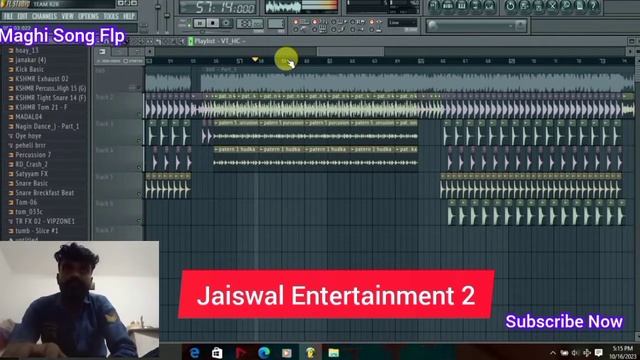Mute Track 6 using its LED
Viewport: 640px width, 360px height.
pos(139,220)
